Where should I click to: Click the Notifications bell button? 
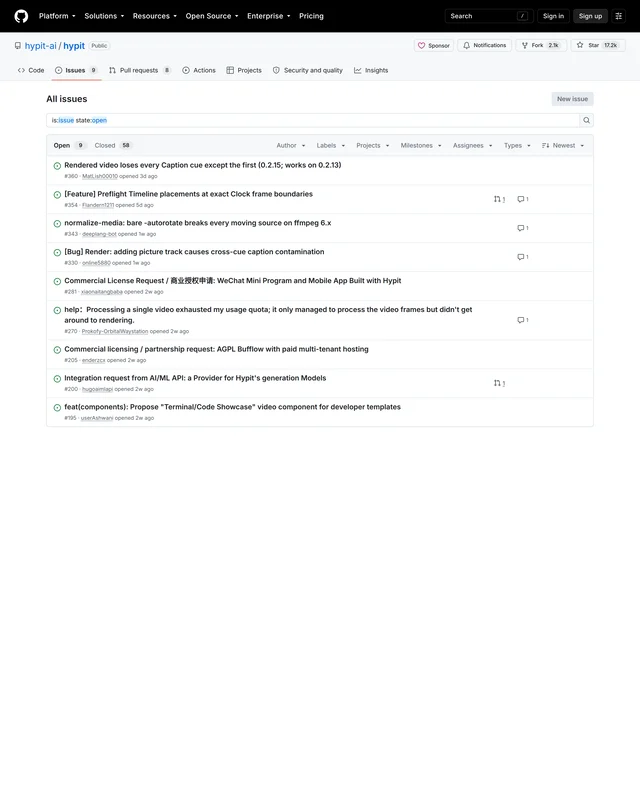click(484, 45)
